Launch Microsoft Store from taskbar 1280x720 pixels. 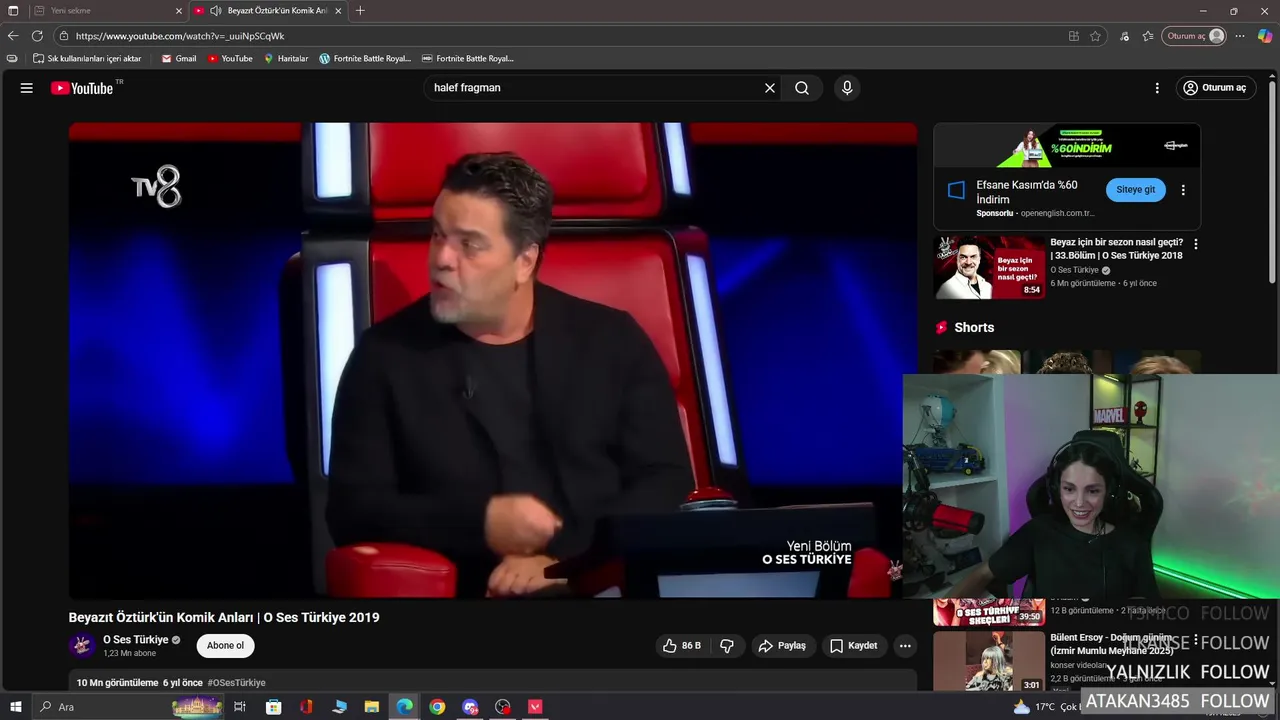273,707
